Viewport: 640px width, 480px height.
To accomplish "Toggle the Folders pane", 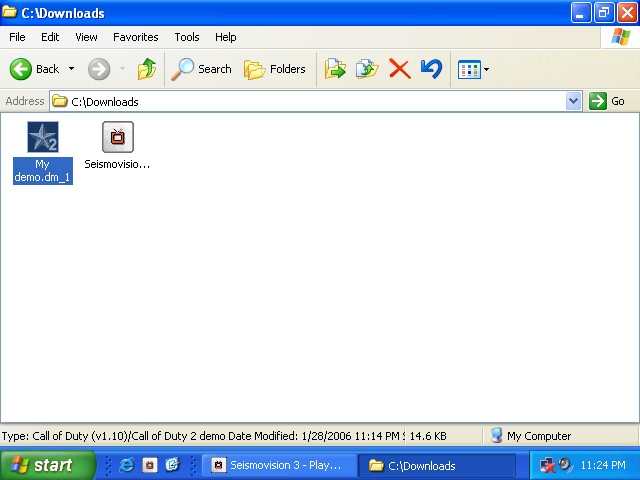I will 275,69.
